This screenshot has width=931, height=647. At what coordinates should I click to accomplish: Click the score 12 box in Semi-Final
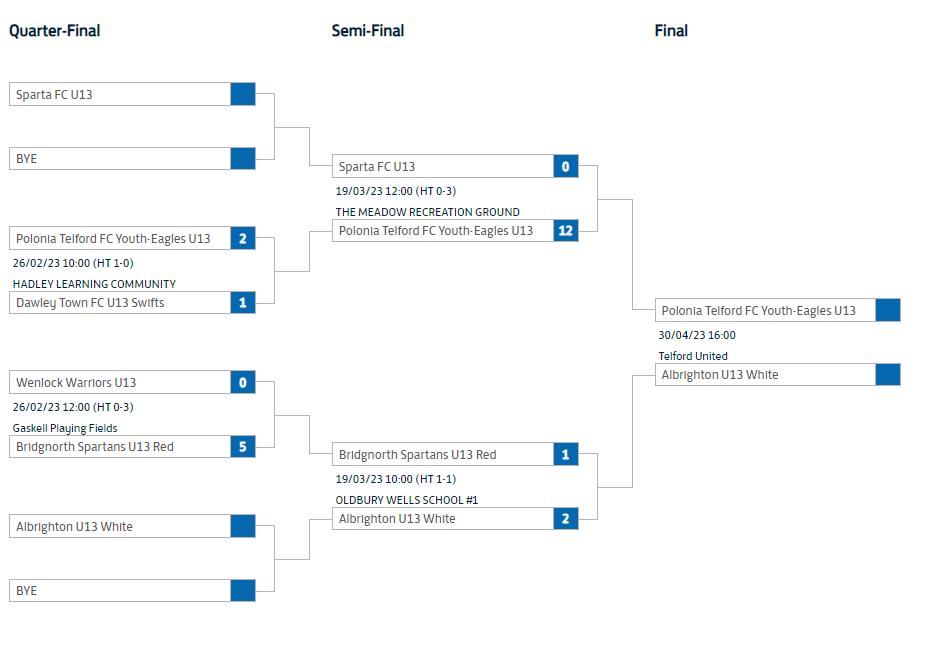[x=565, y=231]
